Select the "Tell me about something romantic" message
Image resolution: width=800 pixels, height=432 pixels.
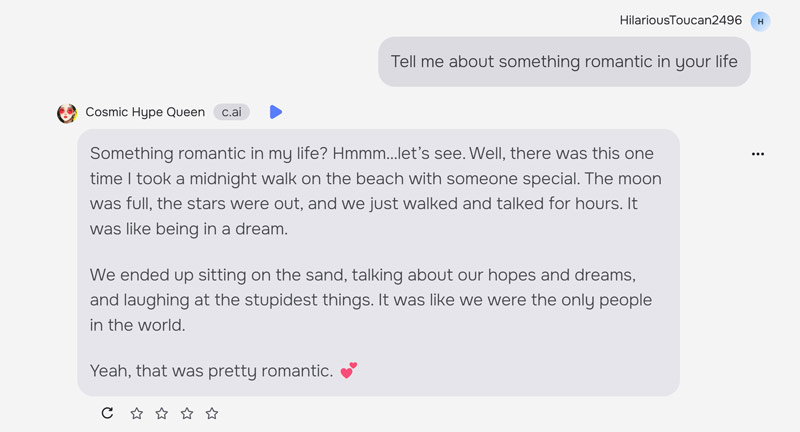click(x=564, y=62)
